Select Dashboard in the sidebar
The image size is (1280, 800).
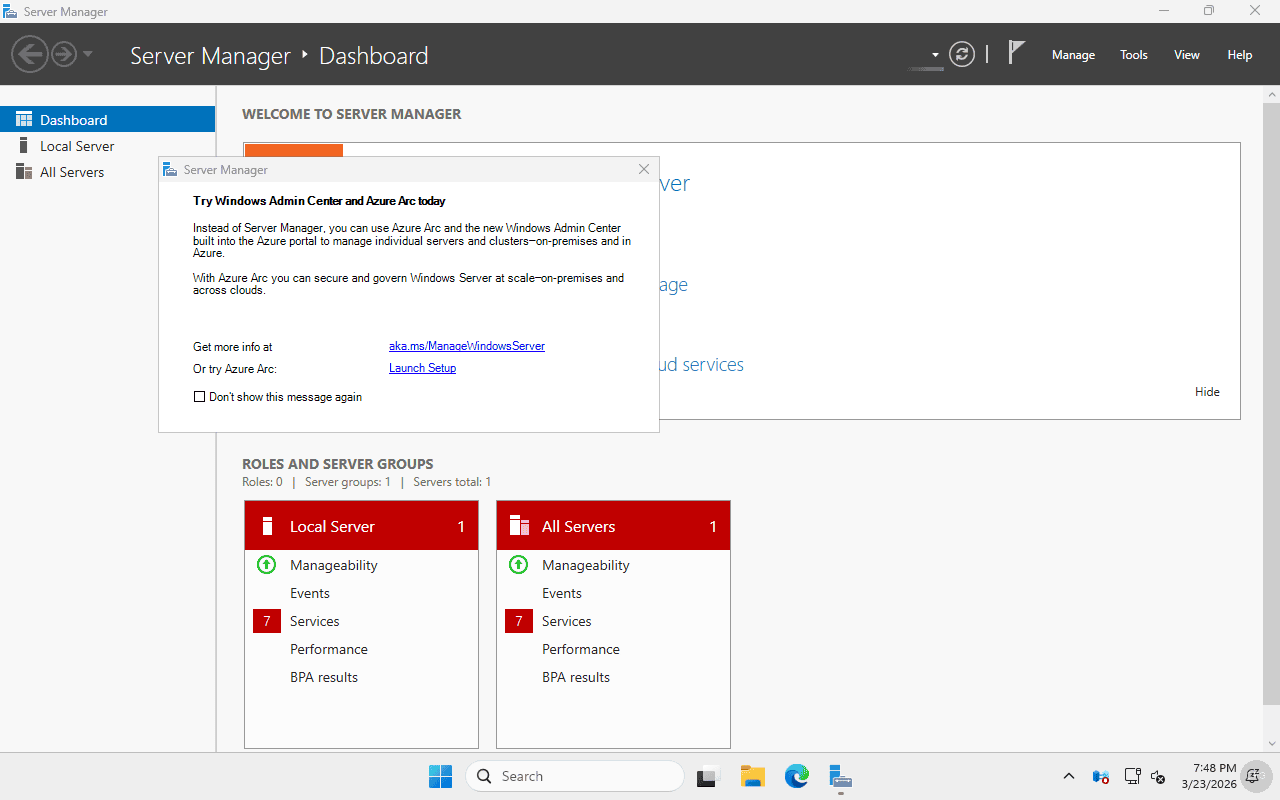click(x=73, y=118)
